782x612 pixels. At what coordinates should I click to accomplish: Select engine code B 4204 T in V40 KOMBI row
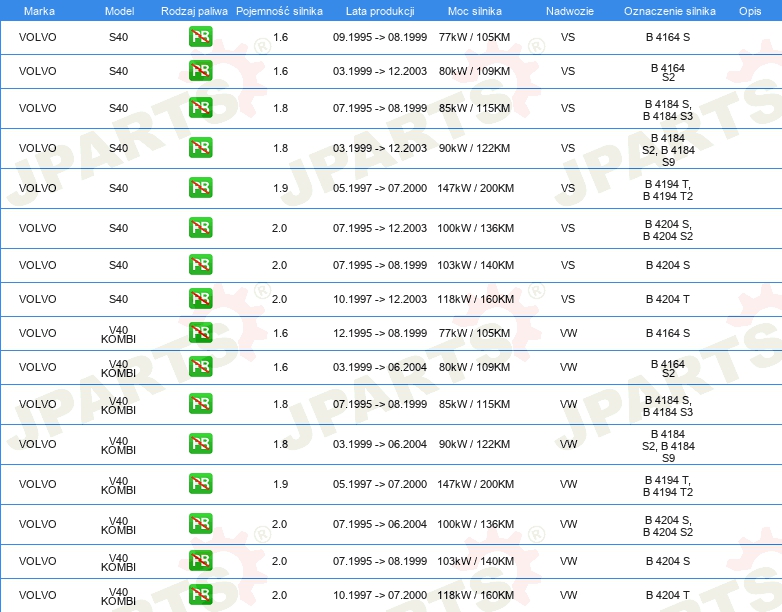coord(668,595)
